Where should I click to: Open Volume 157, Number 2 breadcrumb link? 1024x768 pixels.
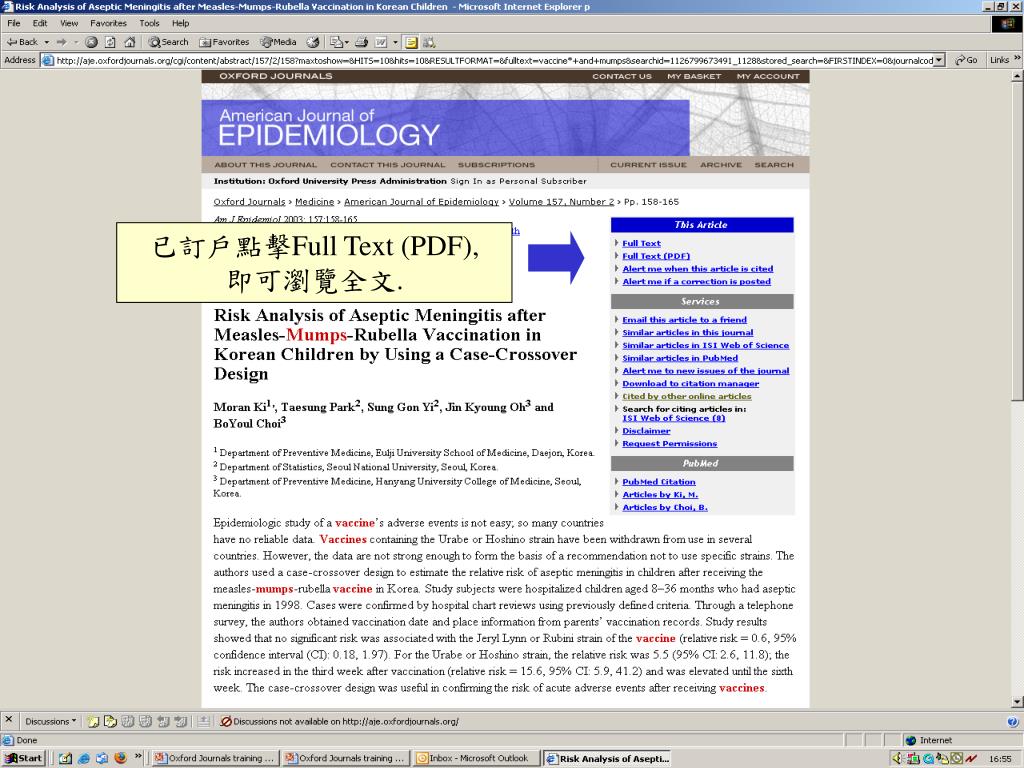pos(561,202)
